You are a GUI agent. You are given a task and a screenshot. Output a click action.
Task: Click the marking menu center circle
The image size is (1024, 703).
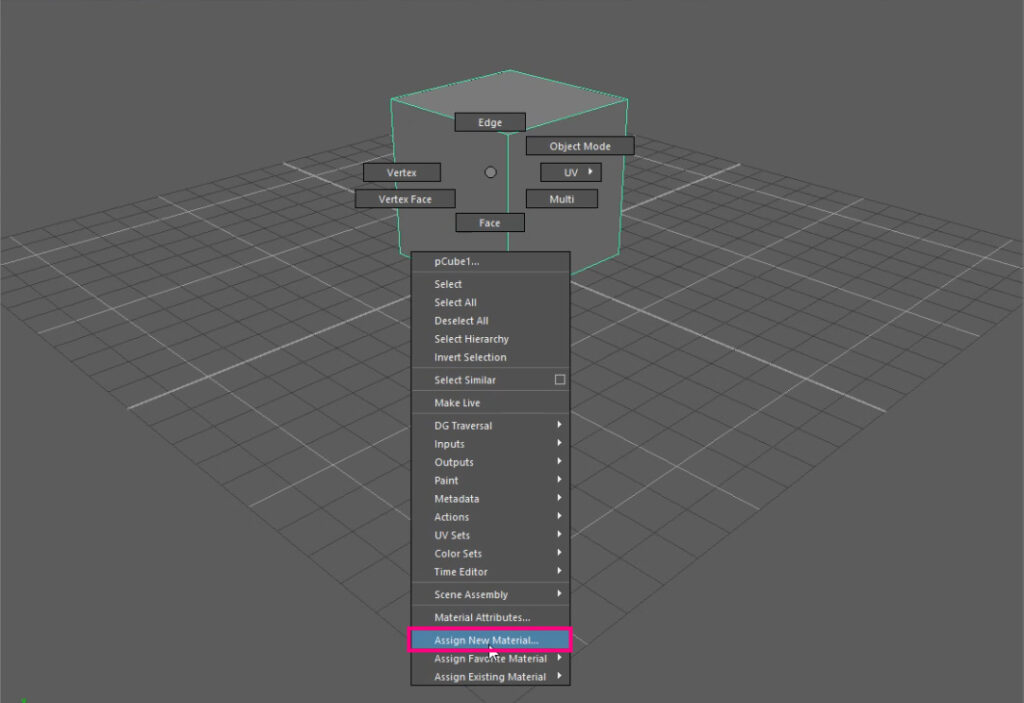(490, 172)
